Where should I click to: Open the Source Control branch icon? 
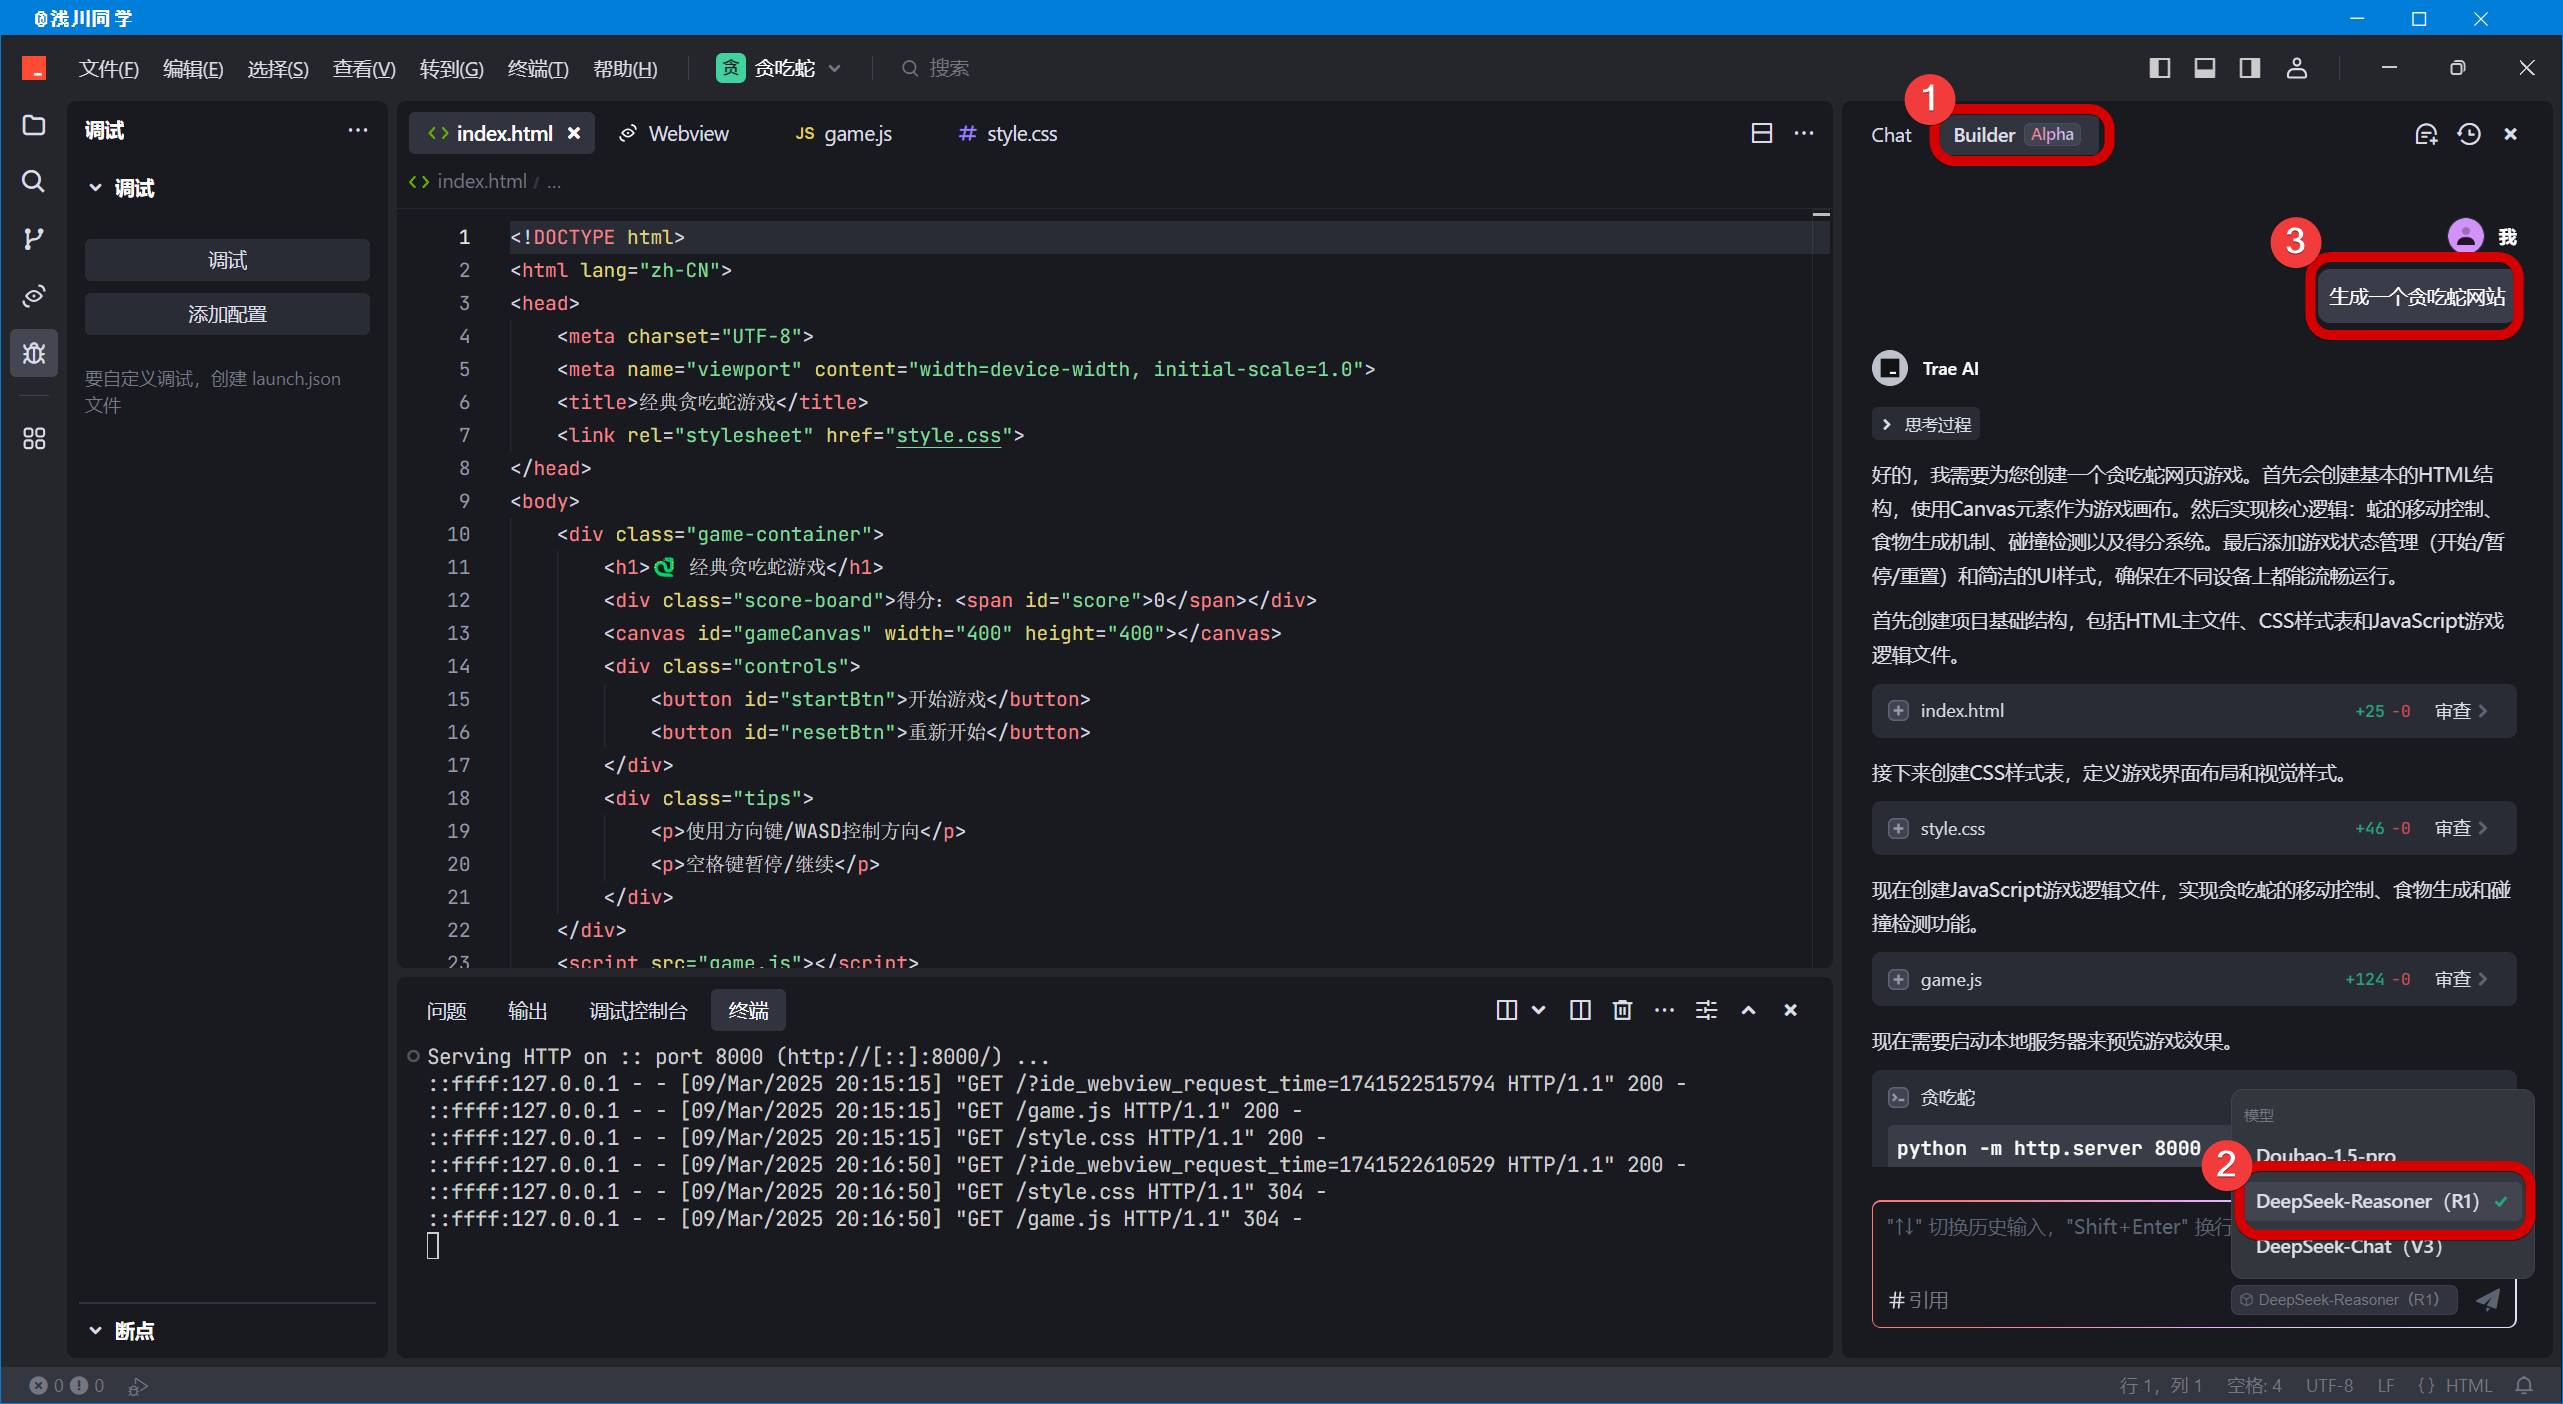tap(34, 238)
